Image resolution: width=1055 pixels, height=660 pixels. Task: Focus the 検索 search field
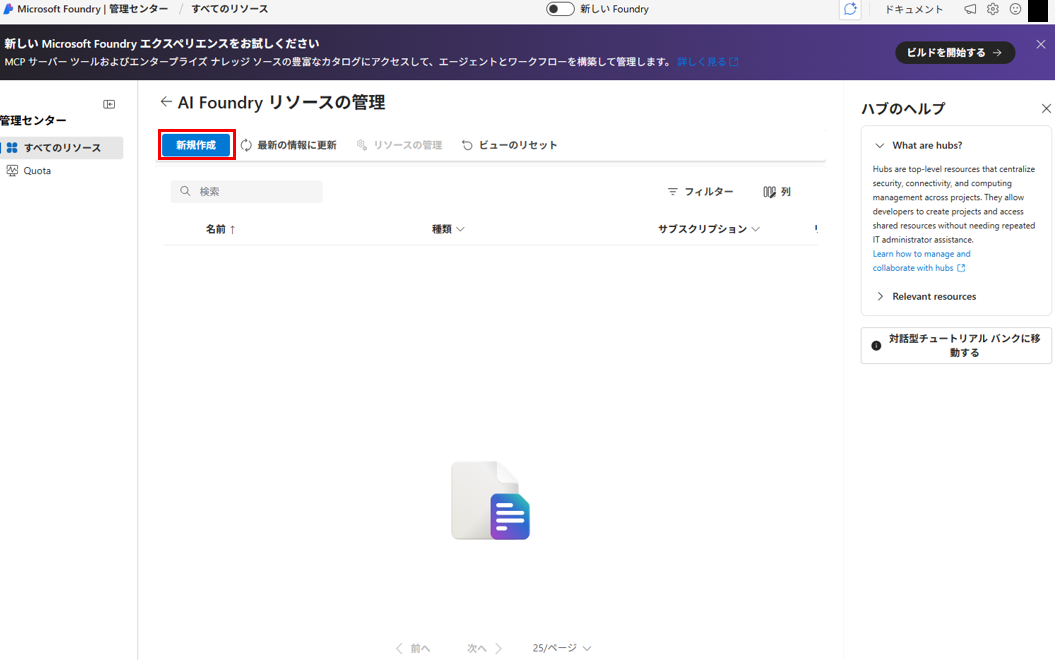pyautogui.click(x=246, y=192)
